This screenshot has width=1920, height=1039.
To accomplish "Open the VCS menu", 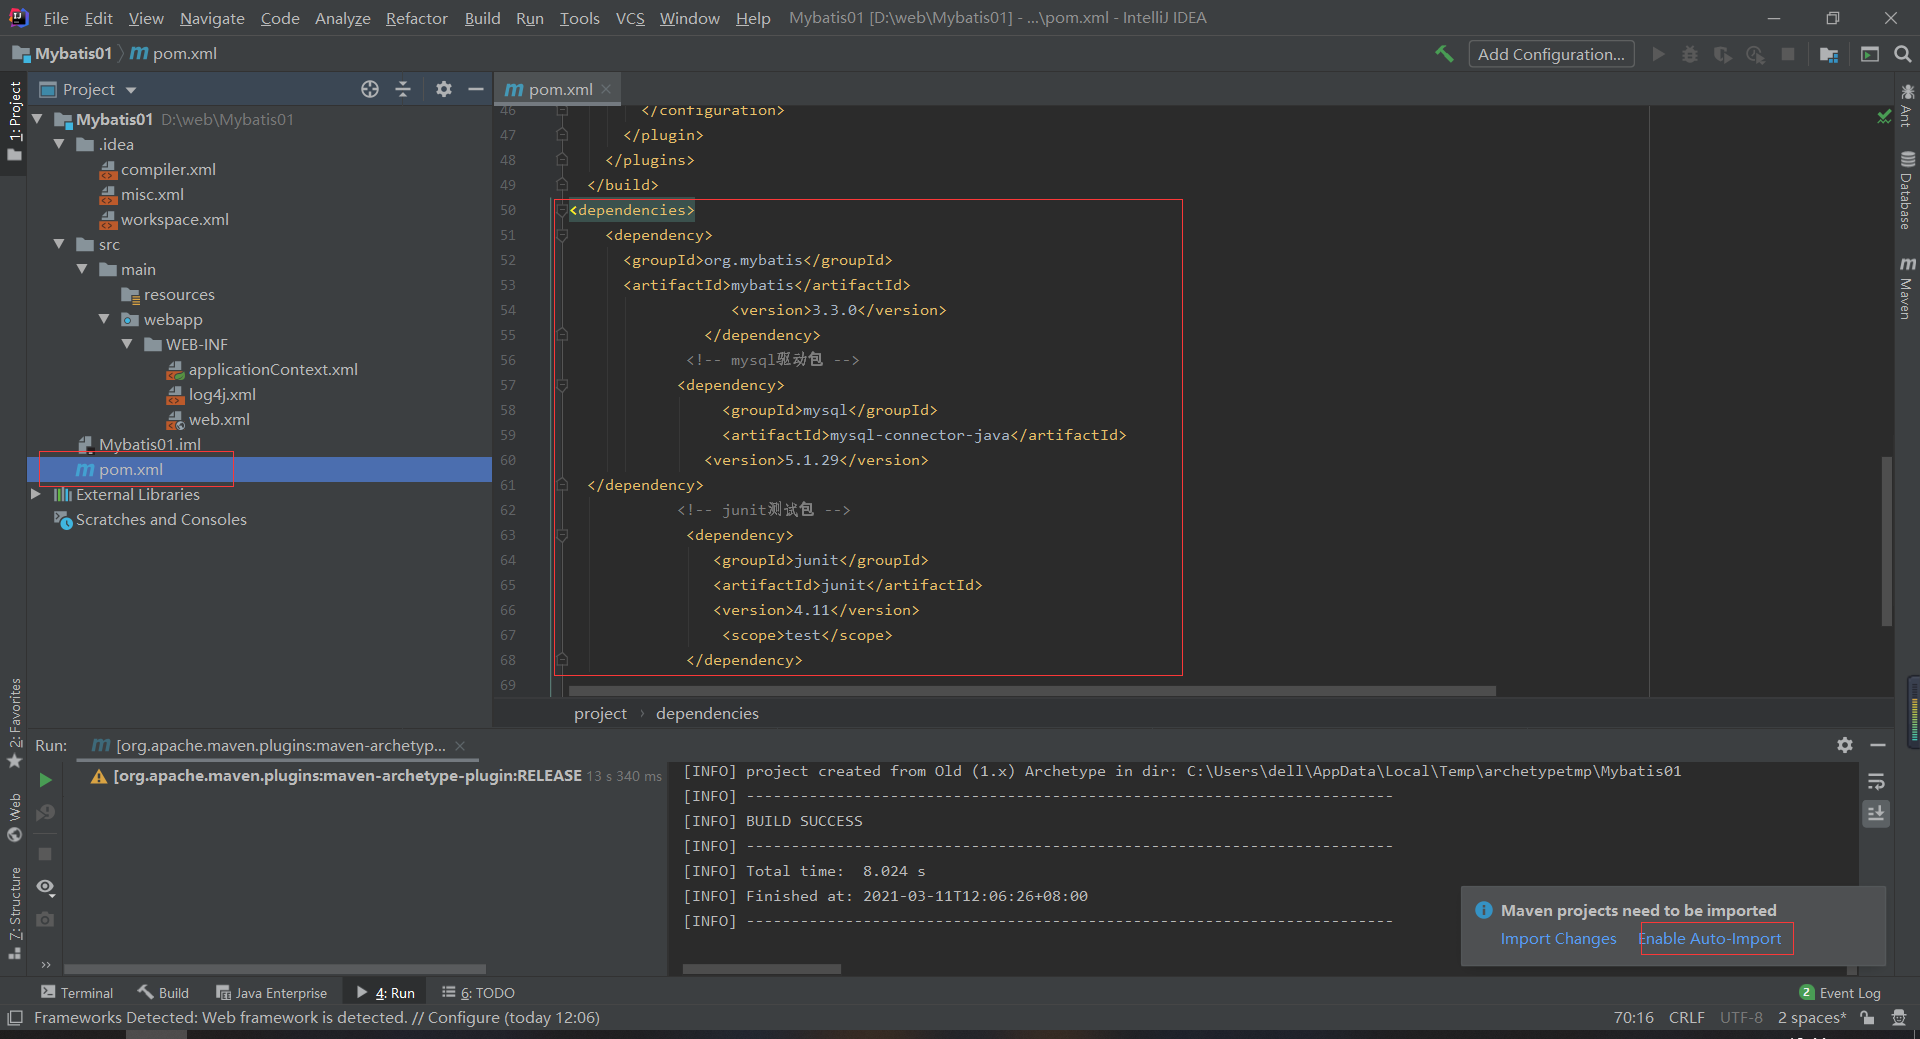I will pos(630,18).
